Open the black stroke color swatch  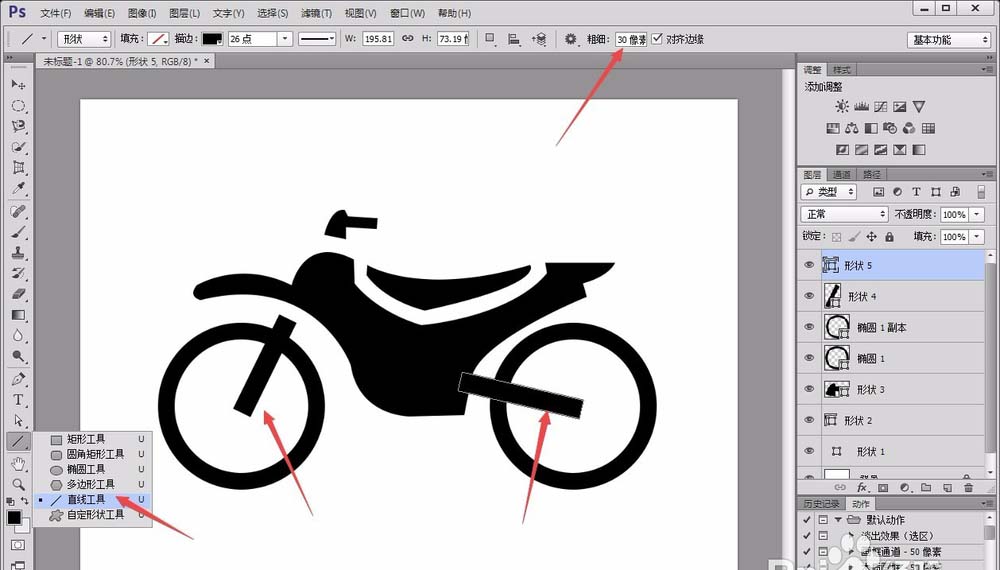[212, 39]
